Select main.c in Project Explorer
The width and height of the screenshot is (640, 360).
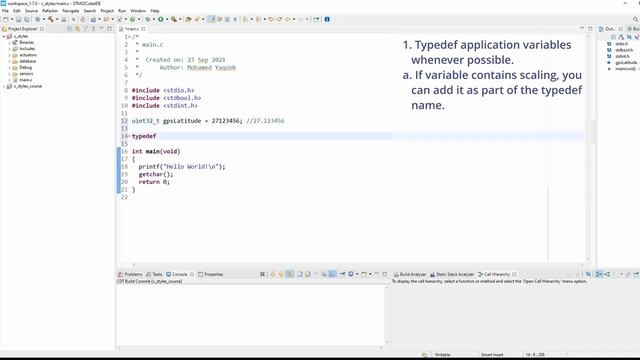[25, 80]
